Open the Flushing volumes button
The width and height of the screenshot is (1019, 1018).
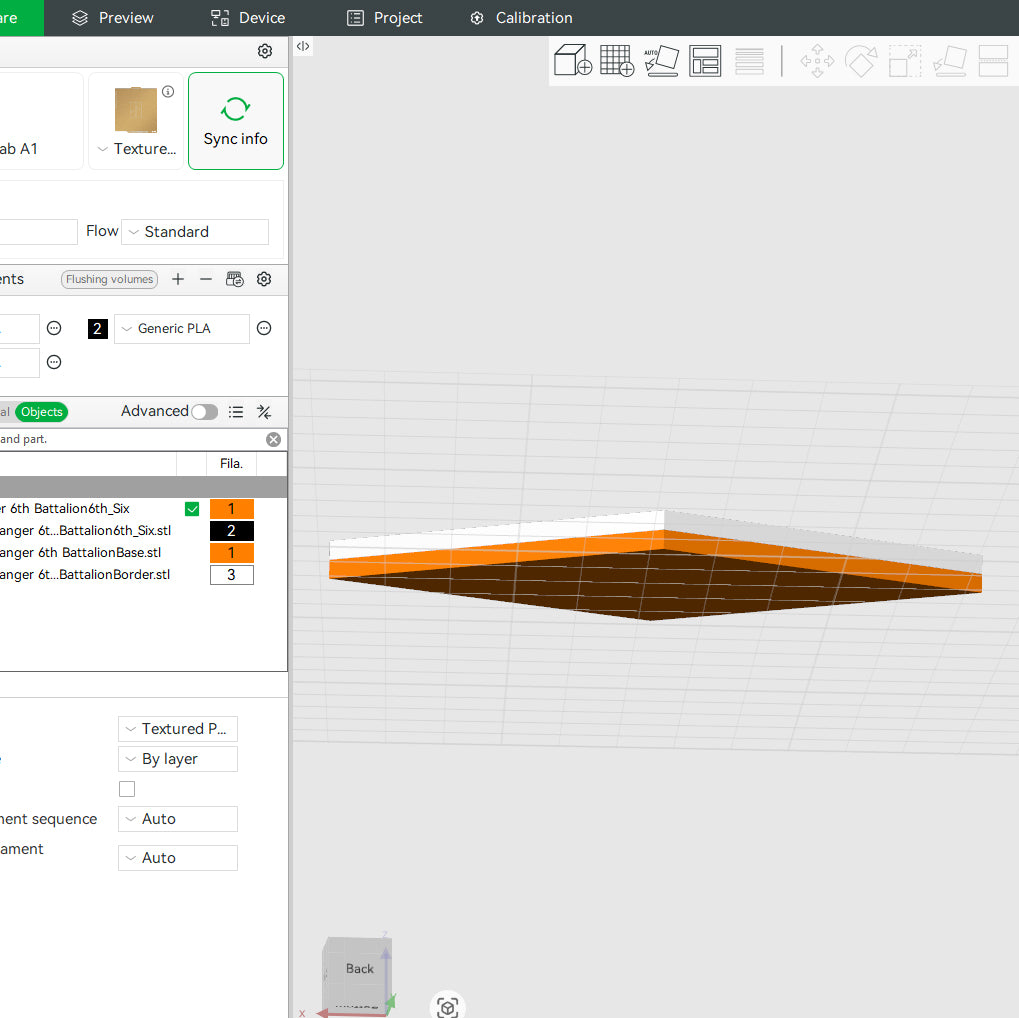(x=109, y=279)
